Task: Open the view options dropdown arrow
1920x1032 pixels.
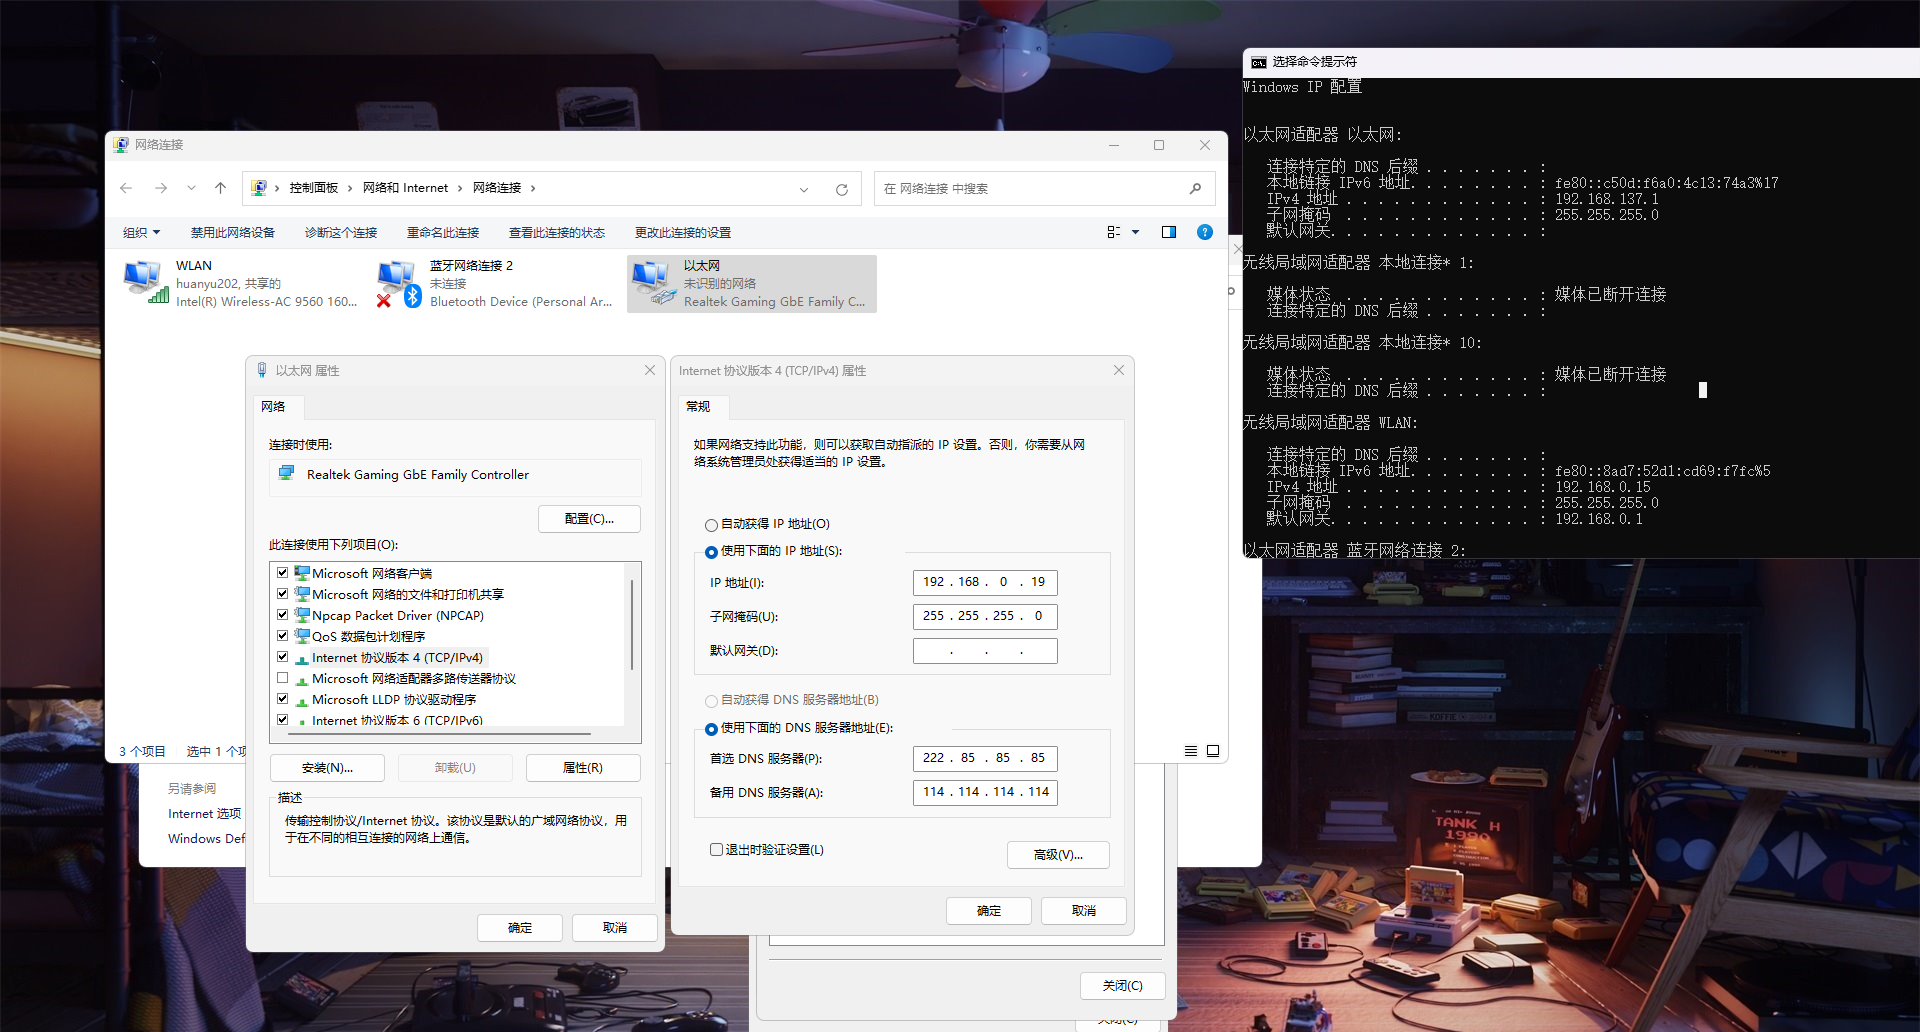Action: coord(1135,232)
